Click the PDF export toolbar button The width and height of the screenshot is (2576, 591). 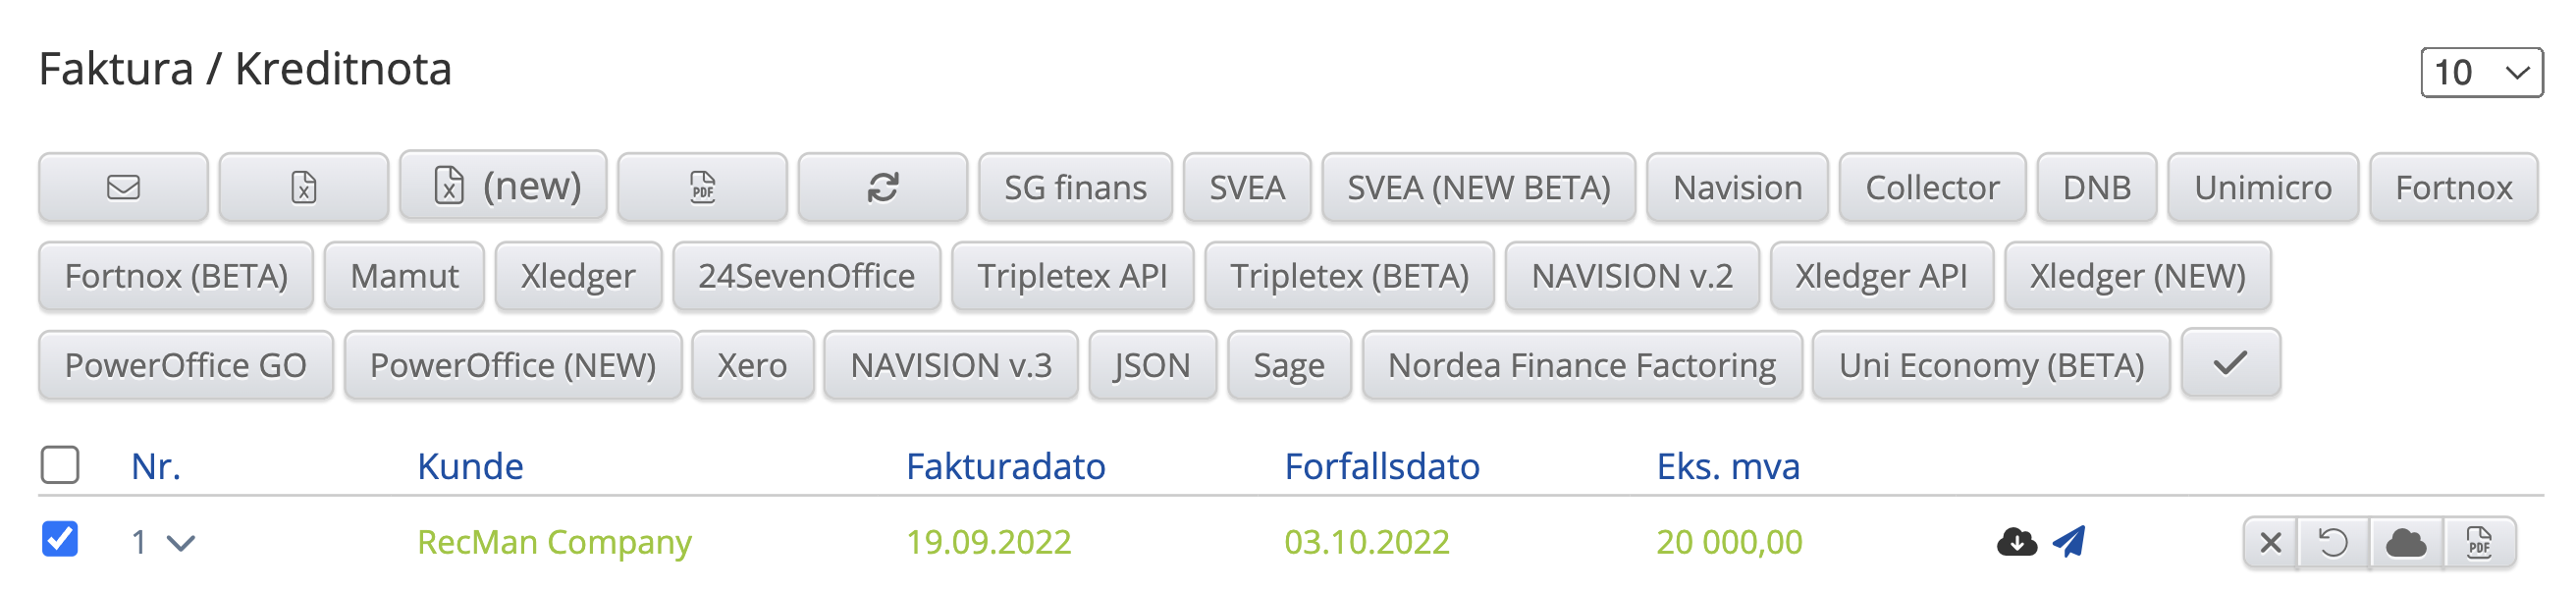(x=702, y=187)
